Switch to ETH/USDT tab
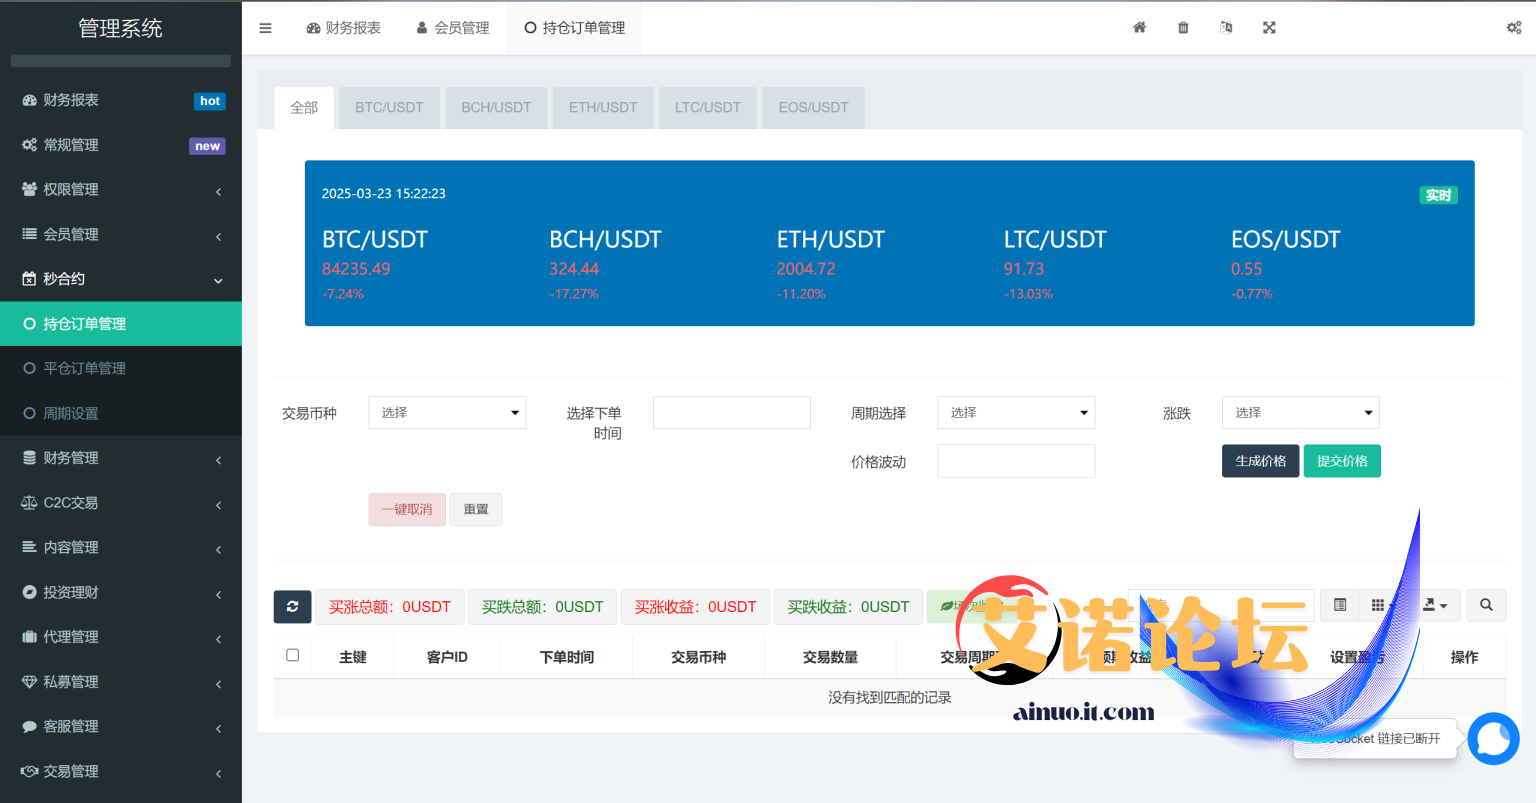The height and width of the screenshot is (803, 1536). tap(603, 108)
